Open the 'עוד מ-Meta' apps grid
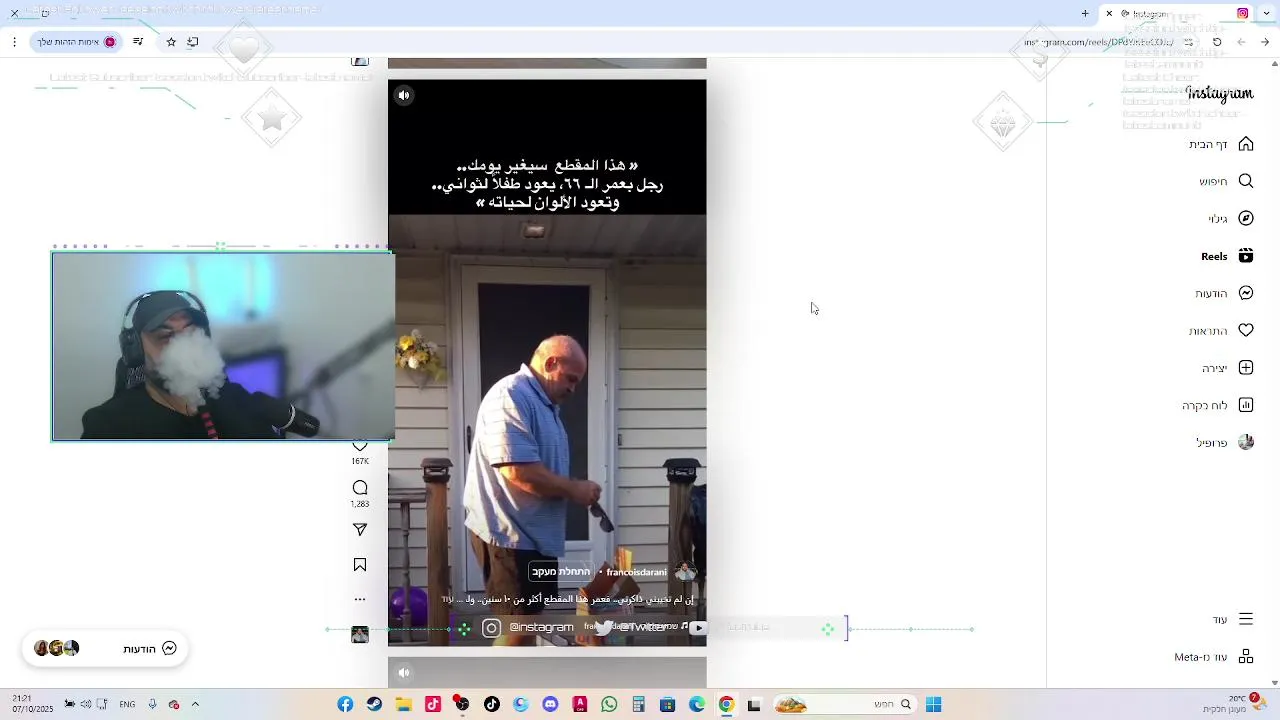 (1246, 656)
